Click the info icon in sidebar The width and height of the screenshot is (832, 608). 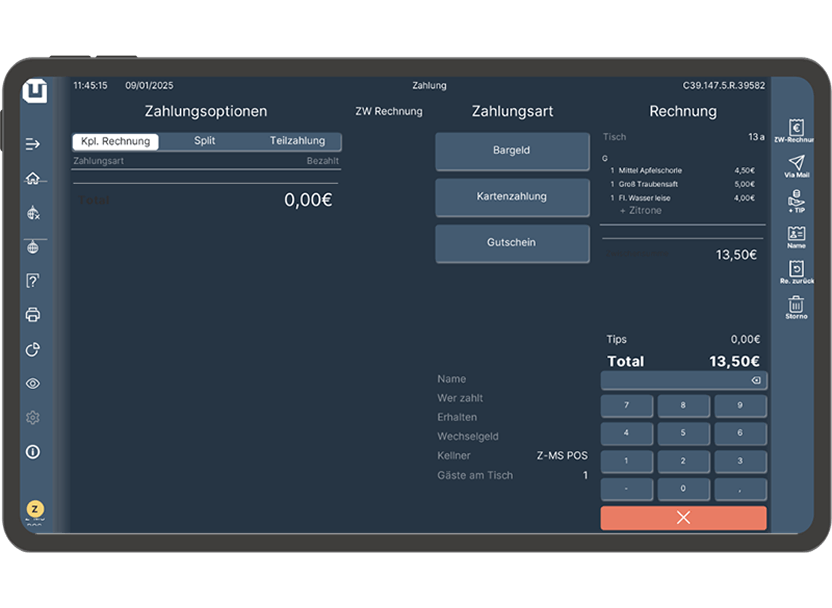33,452
